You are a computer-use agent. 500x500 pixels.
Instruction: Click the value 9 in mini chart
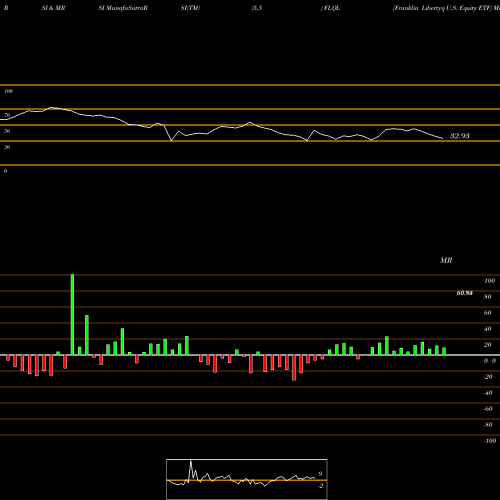(x=320, y=474)
